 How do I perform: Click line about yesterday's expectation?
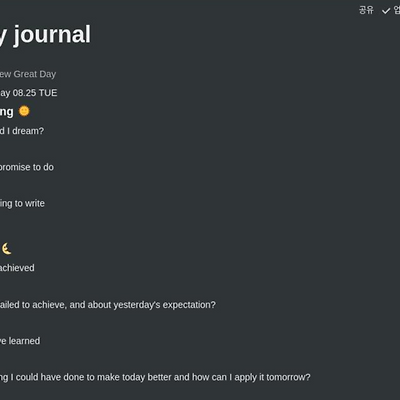pos(108,305)
